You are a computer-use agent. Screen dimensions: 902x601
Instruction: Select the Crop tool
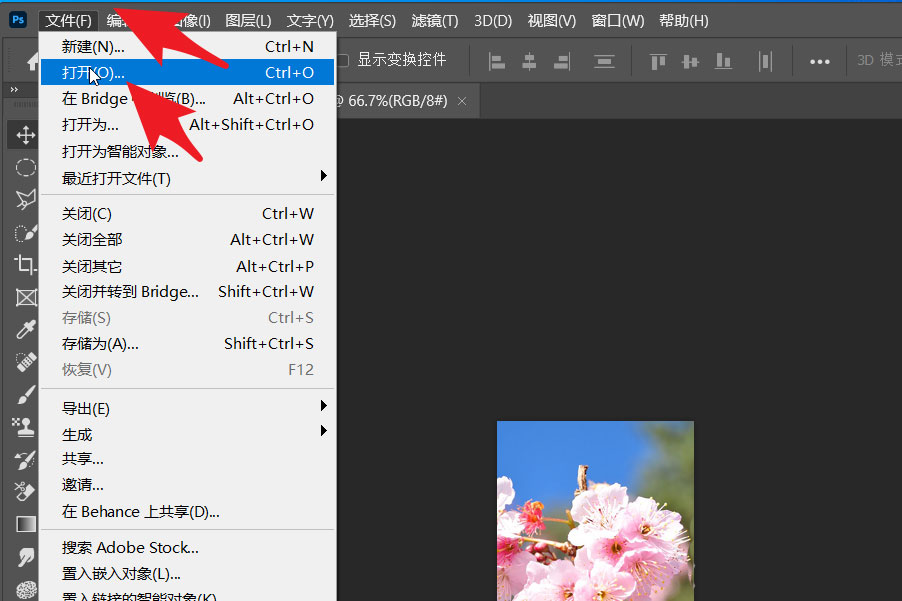click(25, 265)
